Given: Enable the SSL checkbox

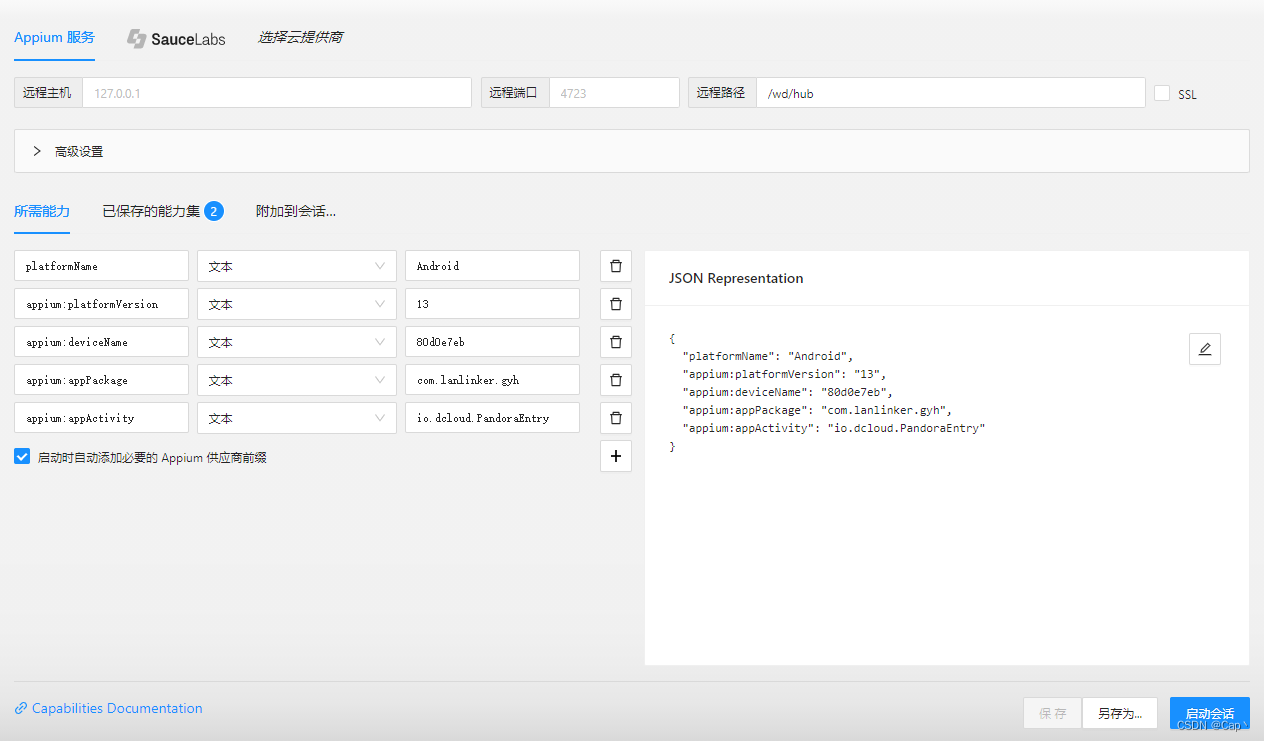Looking at the screenshot, I should 1162,92.
